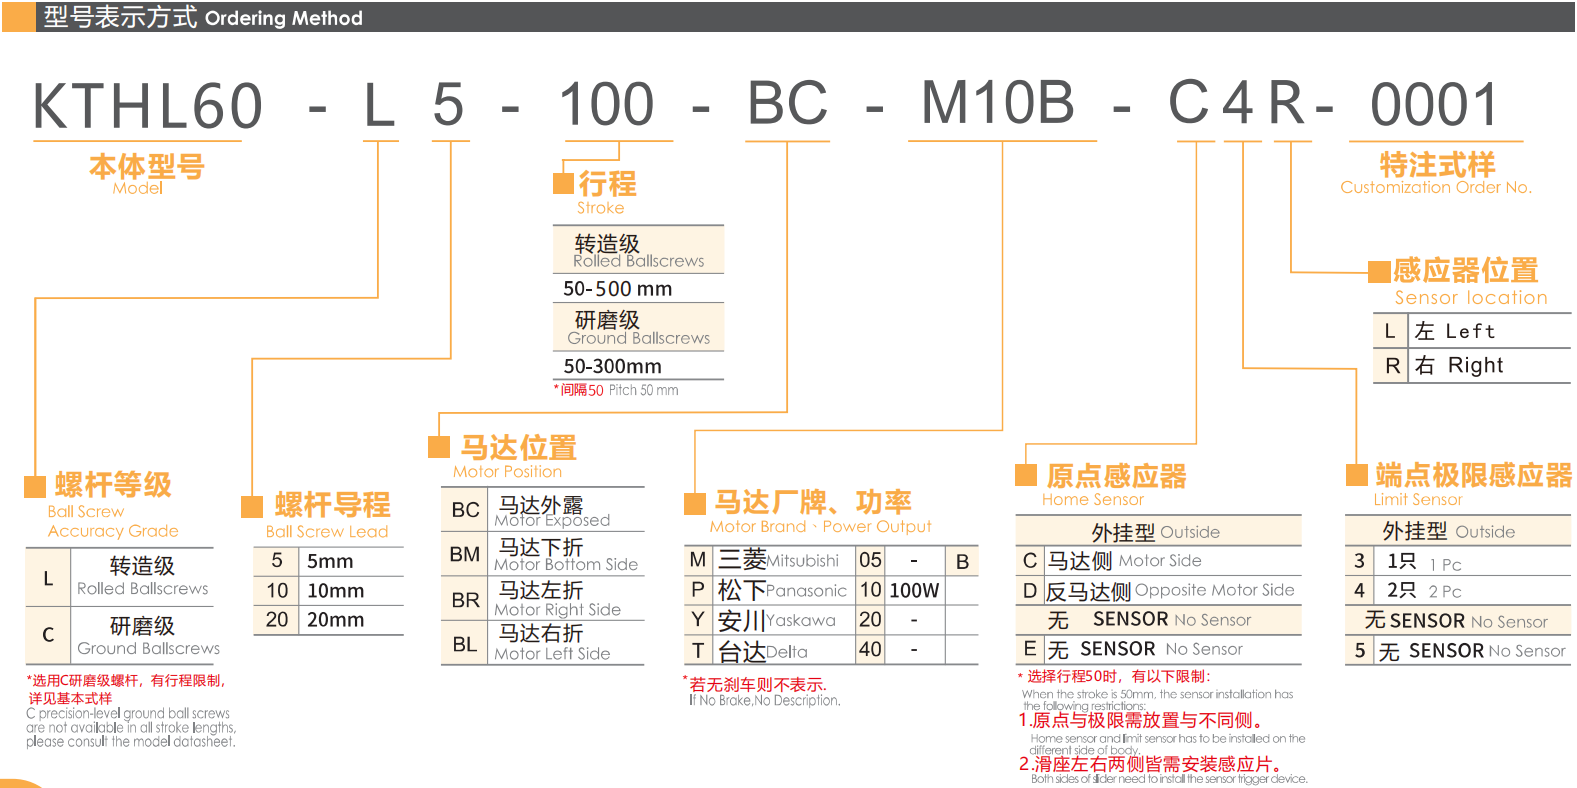Click the orange marker next to 马达位置

tap(438, 447)
